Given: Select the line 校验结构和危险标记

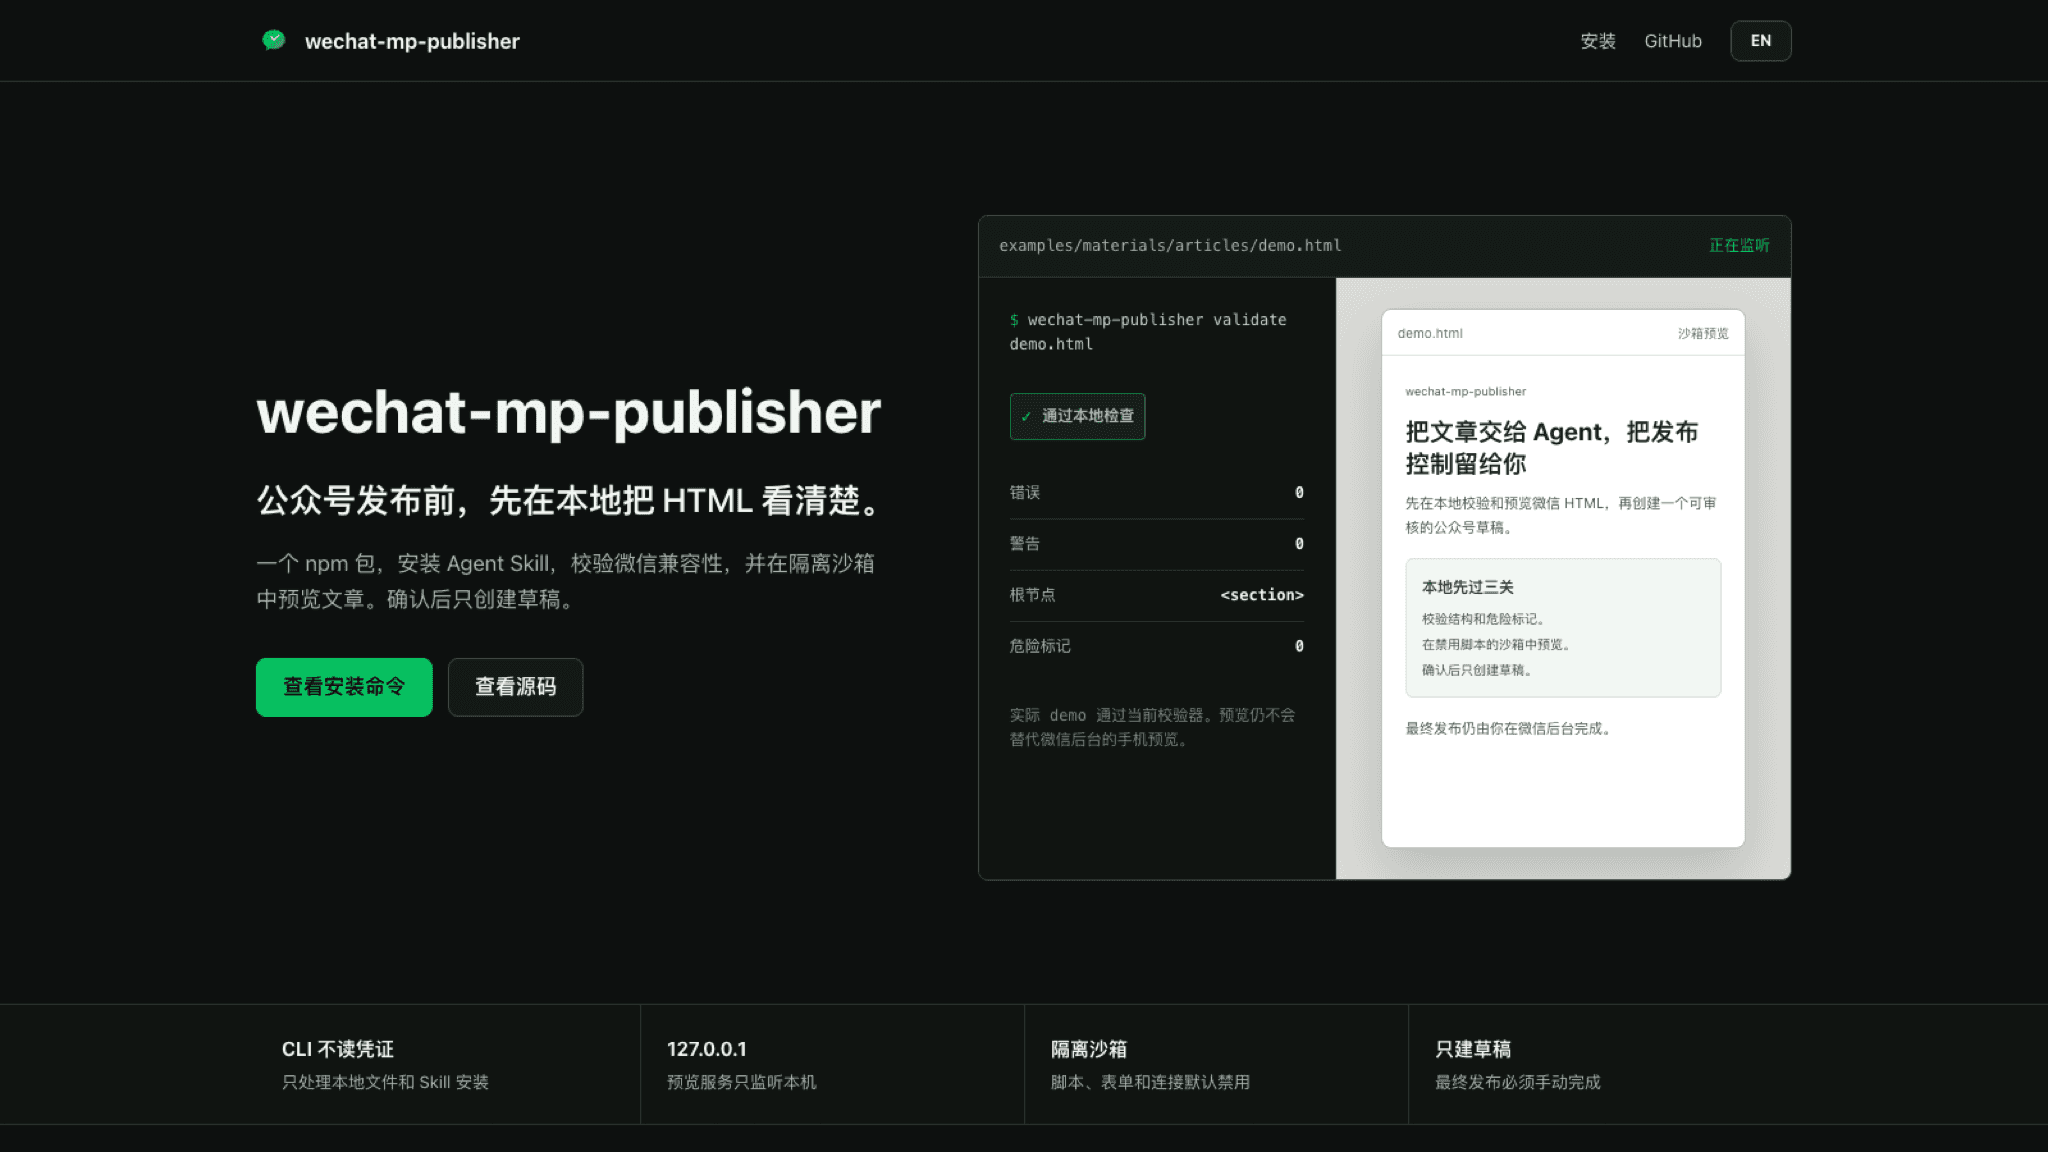Looking at the screenshot, I should click(x=1484, y=619).
